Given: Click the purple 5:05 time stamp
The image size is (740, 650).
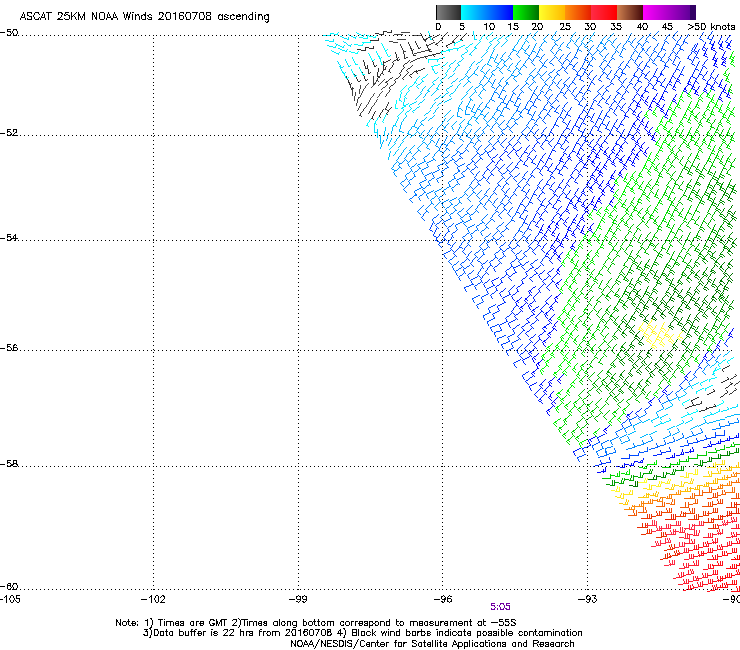Looking at the screenshot, I should 500,607.
